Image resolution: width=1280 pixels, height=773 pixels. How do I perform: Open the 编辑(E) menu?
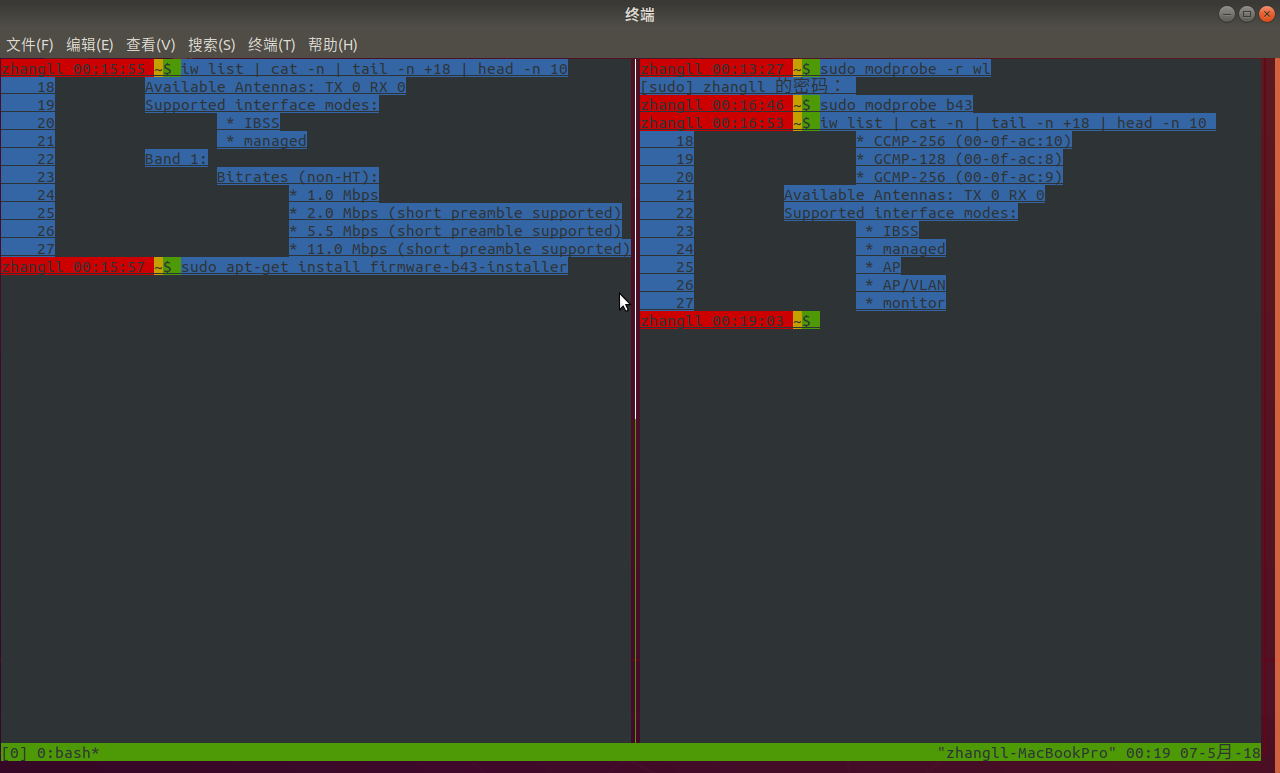(90, 45)
